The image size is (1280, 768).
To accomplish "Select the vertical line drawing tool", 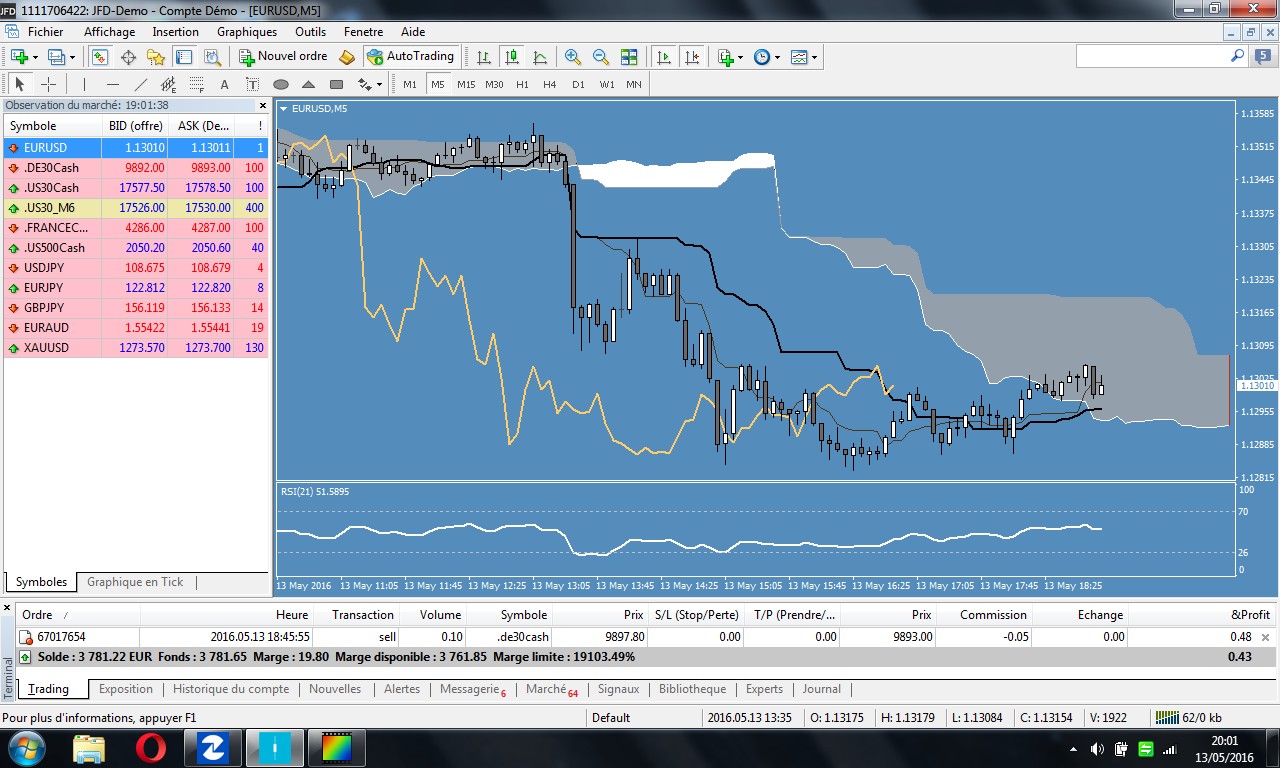I will pyautogui.click(x=84, y=85).
